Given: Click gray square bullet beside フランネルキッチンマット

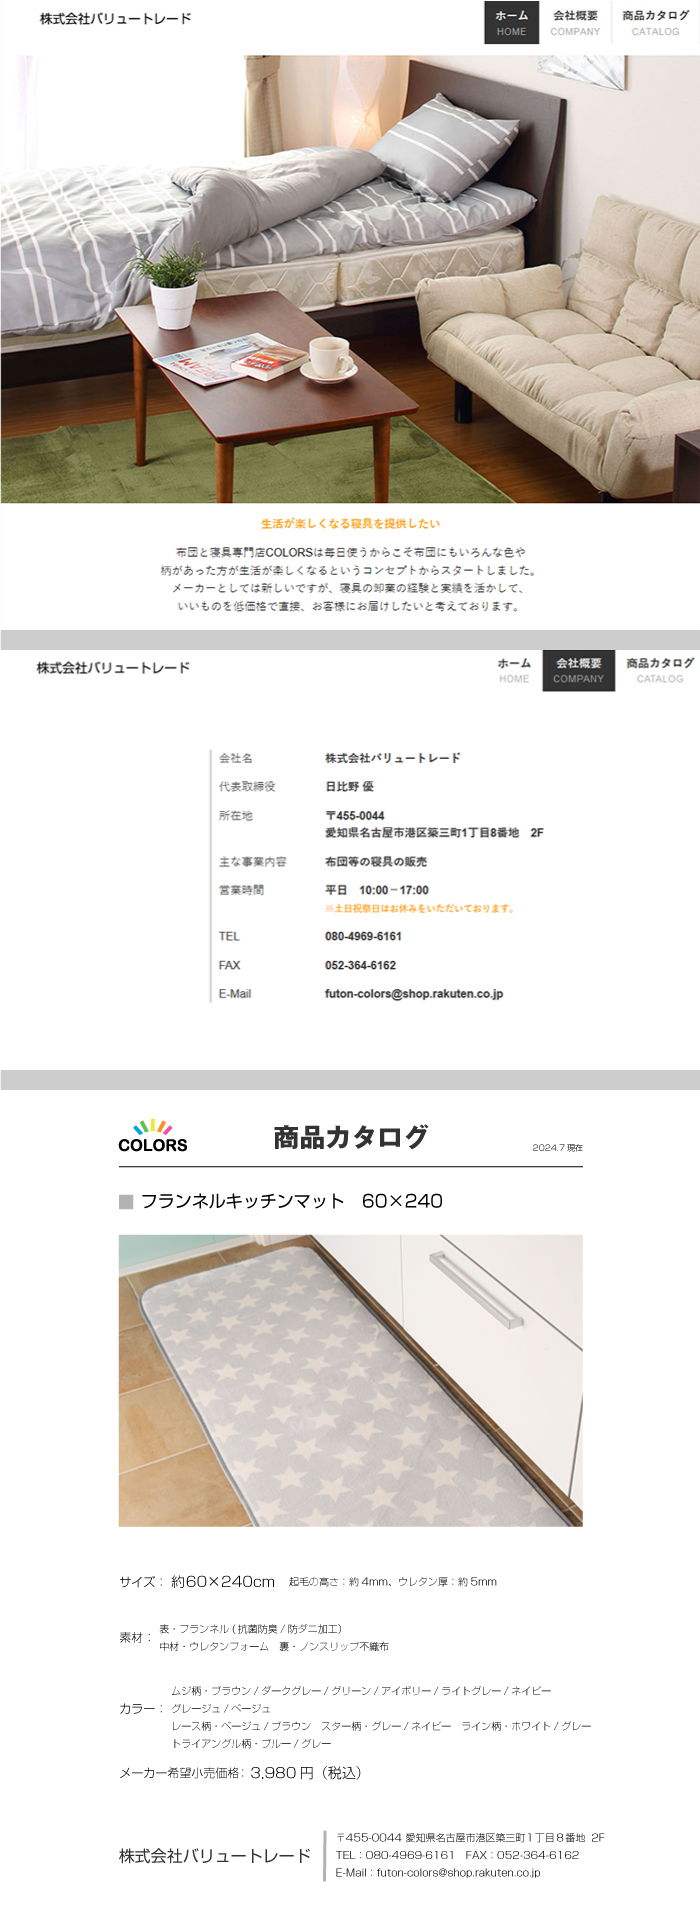Looking at the screenshot, I should pyautogui.click(x=126, y=1201).
